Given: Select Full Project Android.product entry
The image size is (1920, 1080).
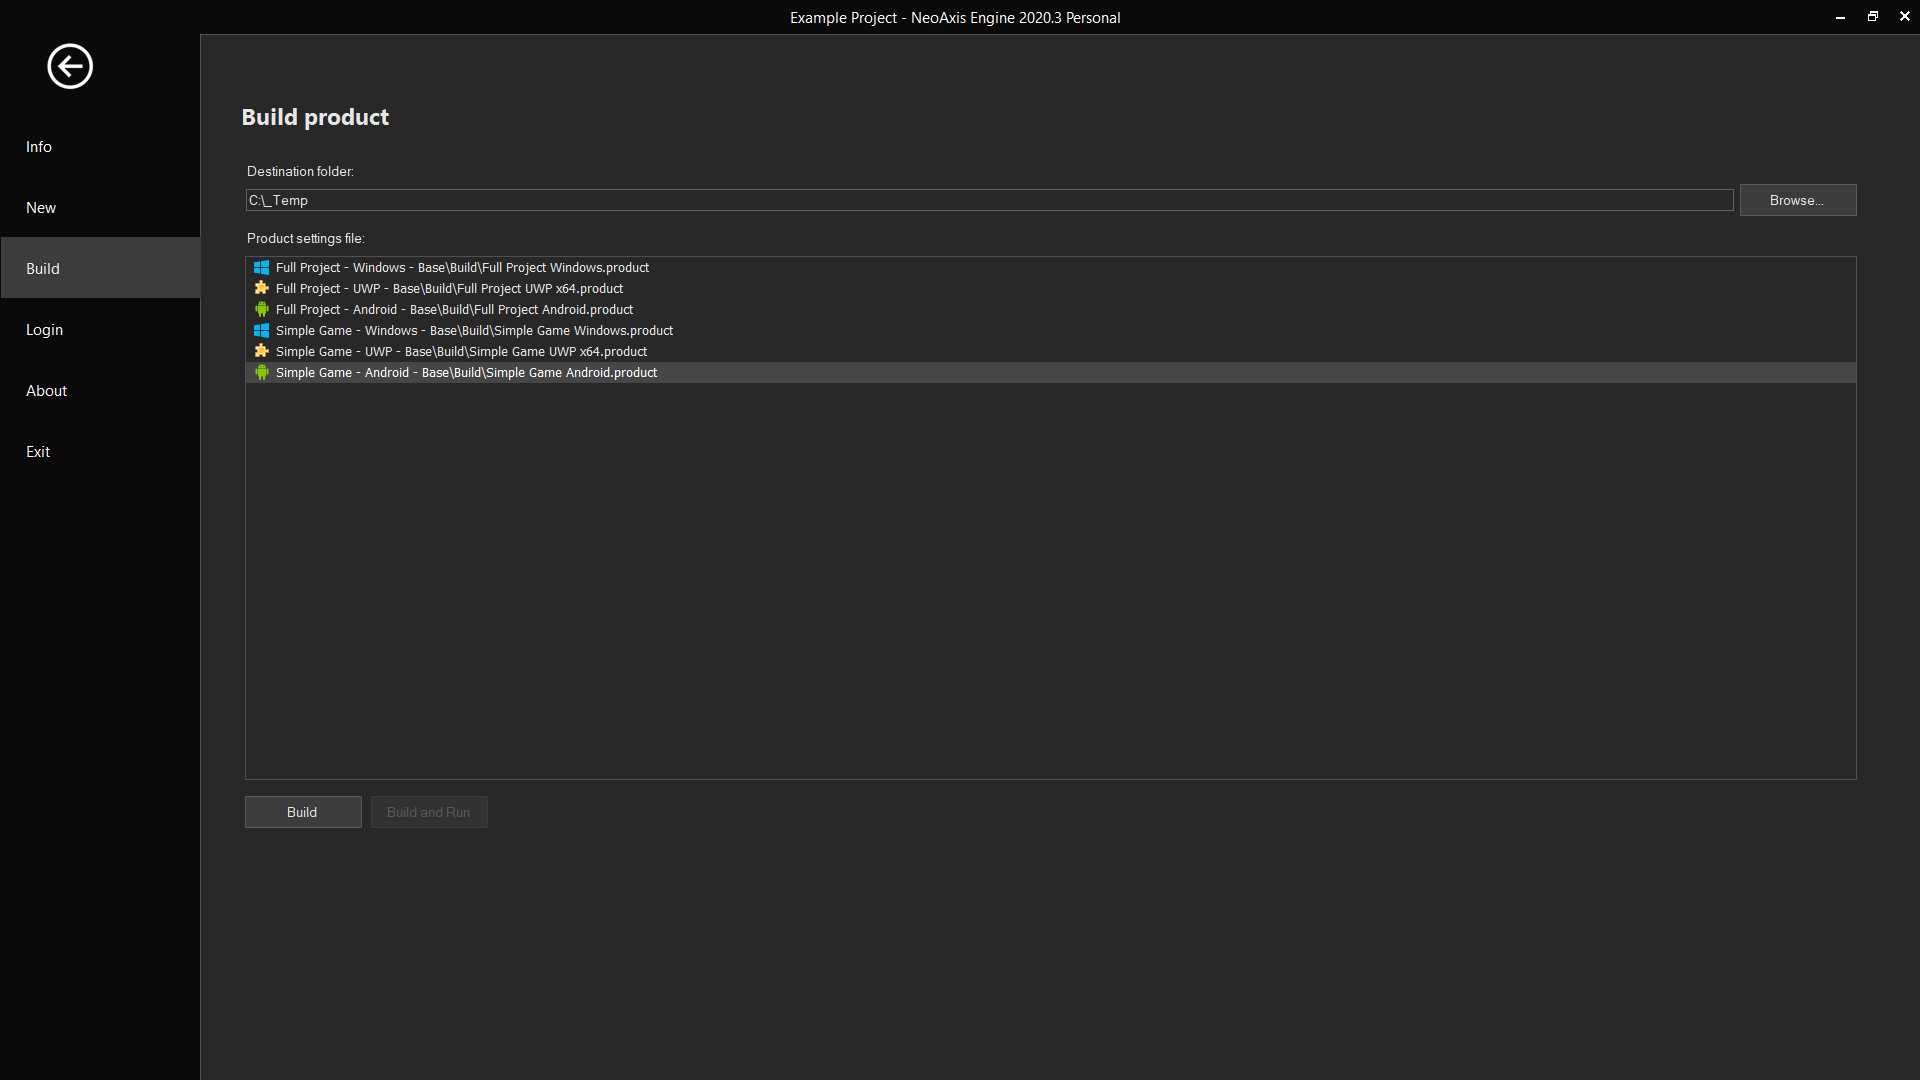Looking at the screenshot, I should coord(454,310).
